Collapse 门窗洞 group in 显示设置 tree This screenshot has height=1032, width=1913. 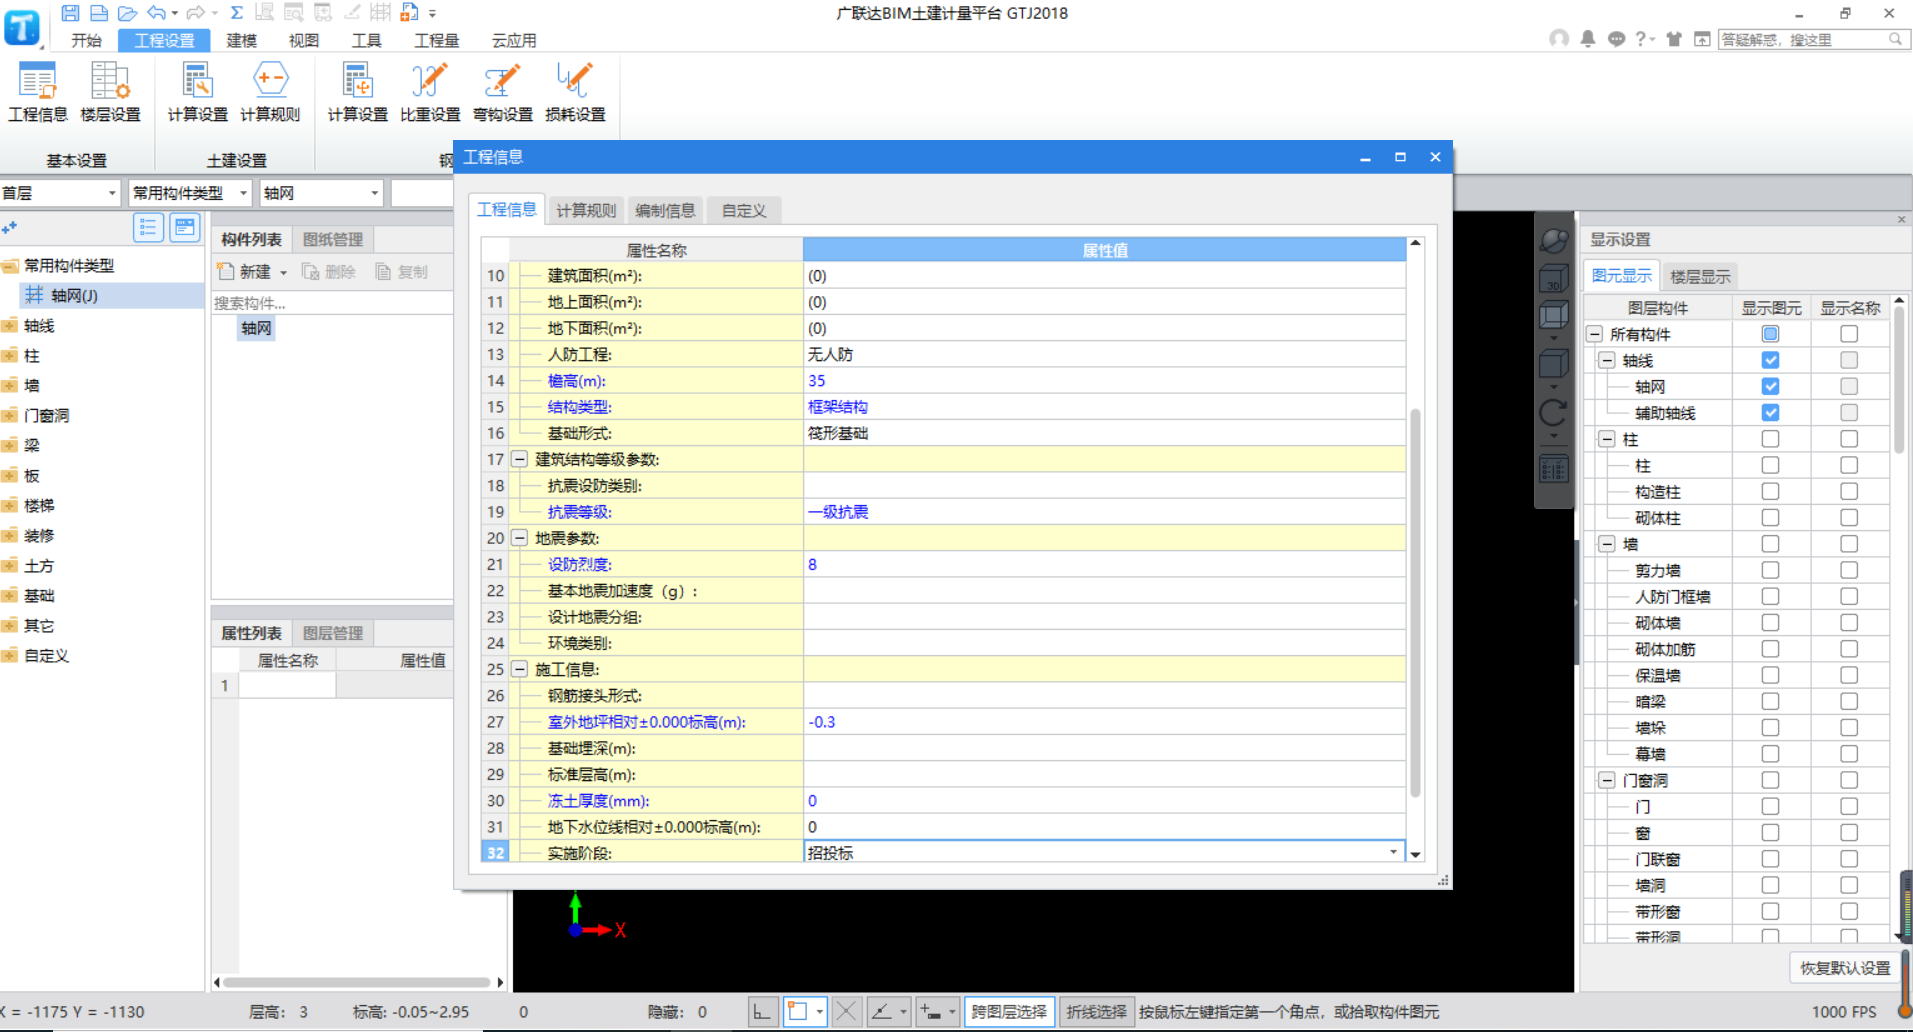pyautogui.click(x=1607, y=780)
